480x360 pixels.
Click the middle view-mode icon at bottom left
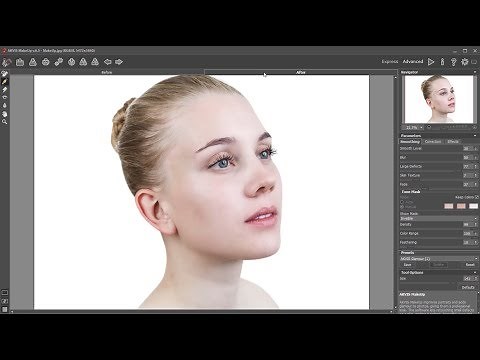[5, 301]
